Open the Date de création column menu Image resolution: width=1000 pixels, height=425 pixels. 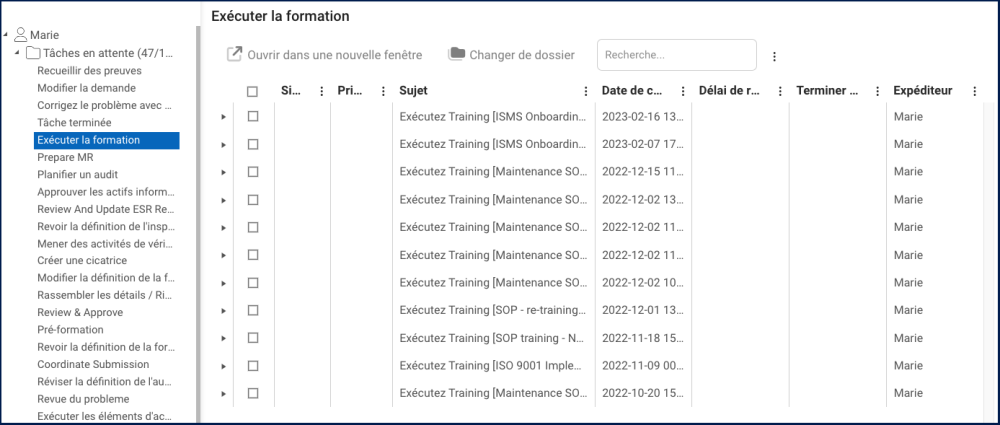tap(683, 91)
